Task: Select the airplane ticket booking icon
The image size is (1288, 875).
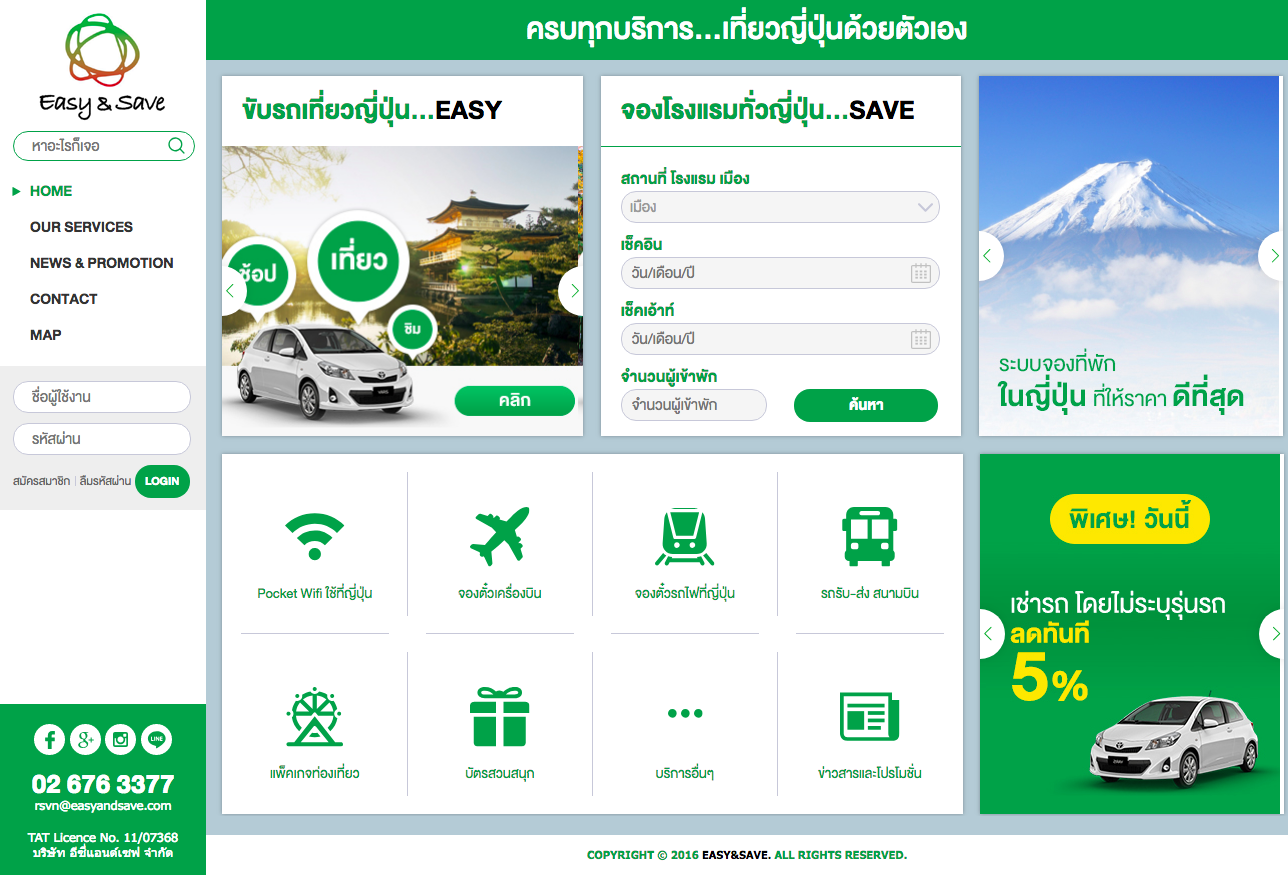Action: pyautogui.click(x=500, y=536)
